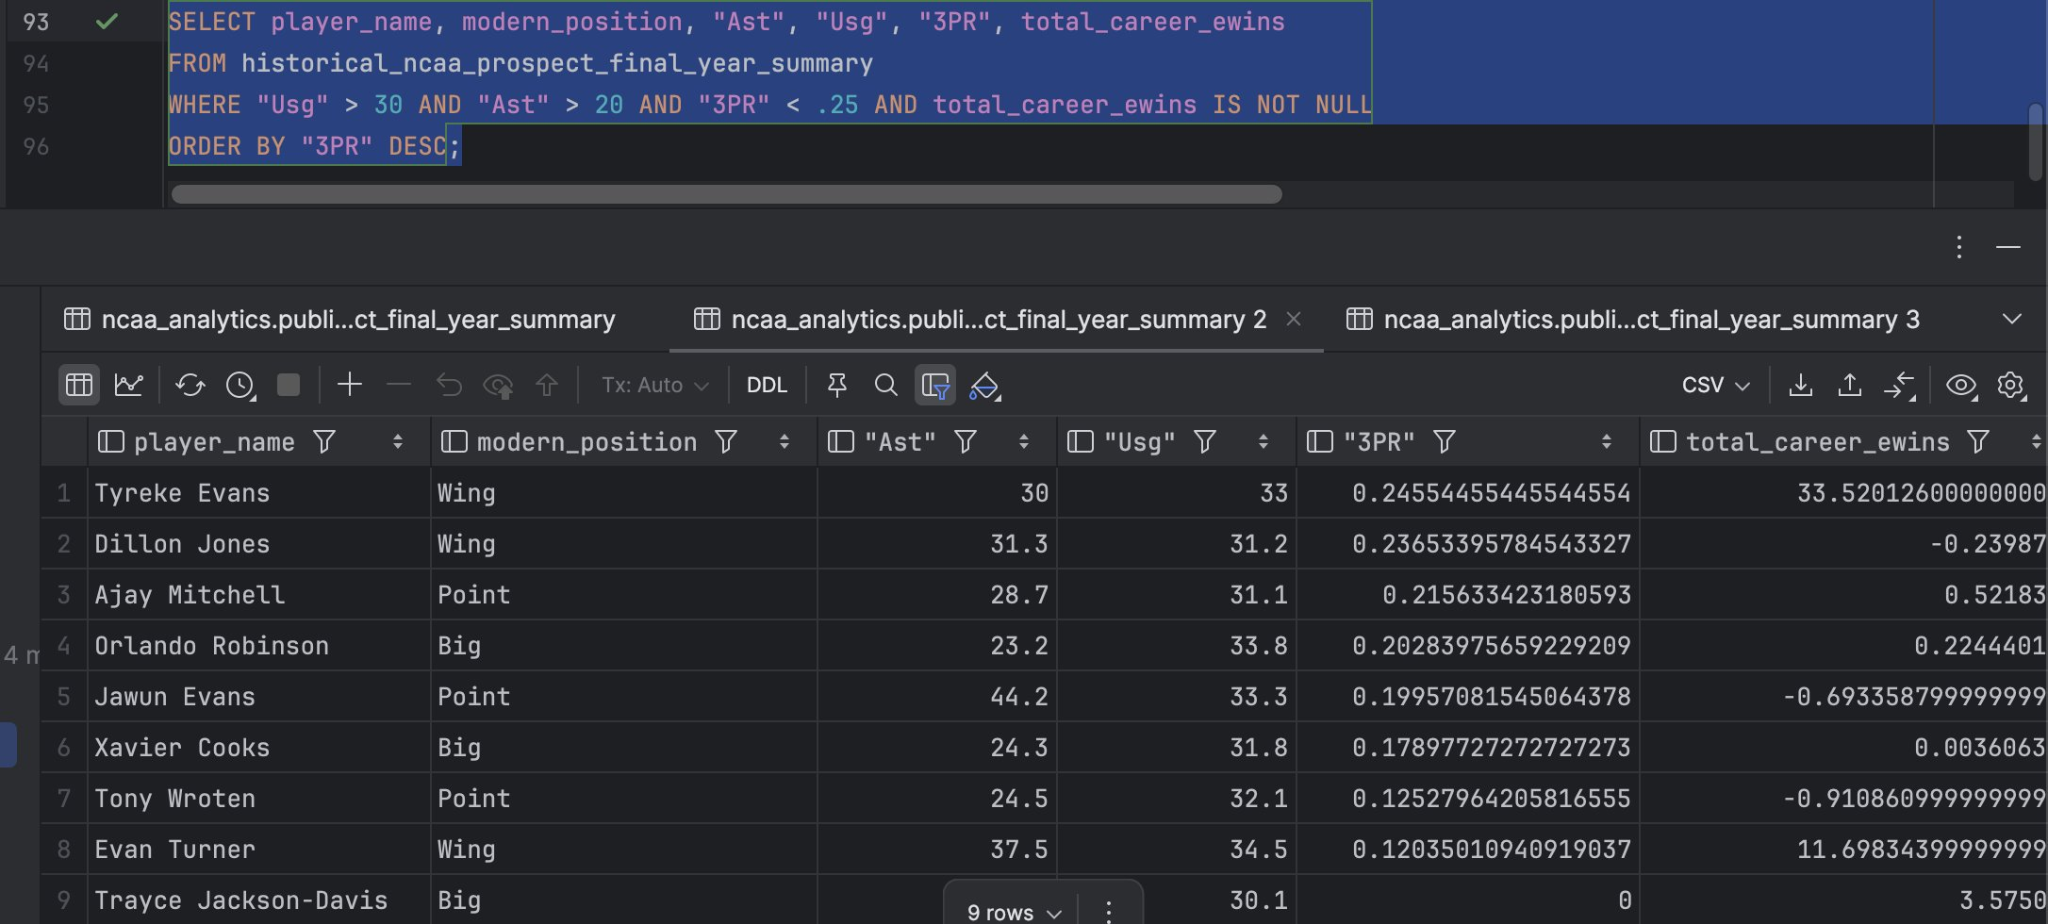
Task: Open result grid settings gear
Action: (x=2011, y=385)
